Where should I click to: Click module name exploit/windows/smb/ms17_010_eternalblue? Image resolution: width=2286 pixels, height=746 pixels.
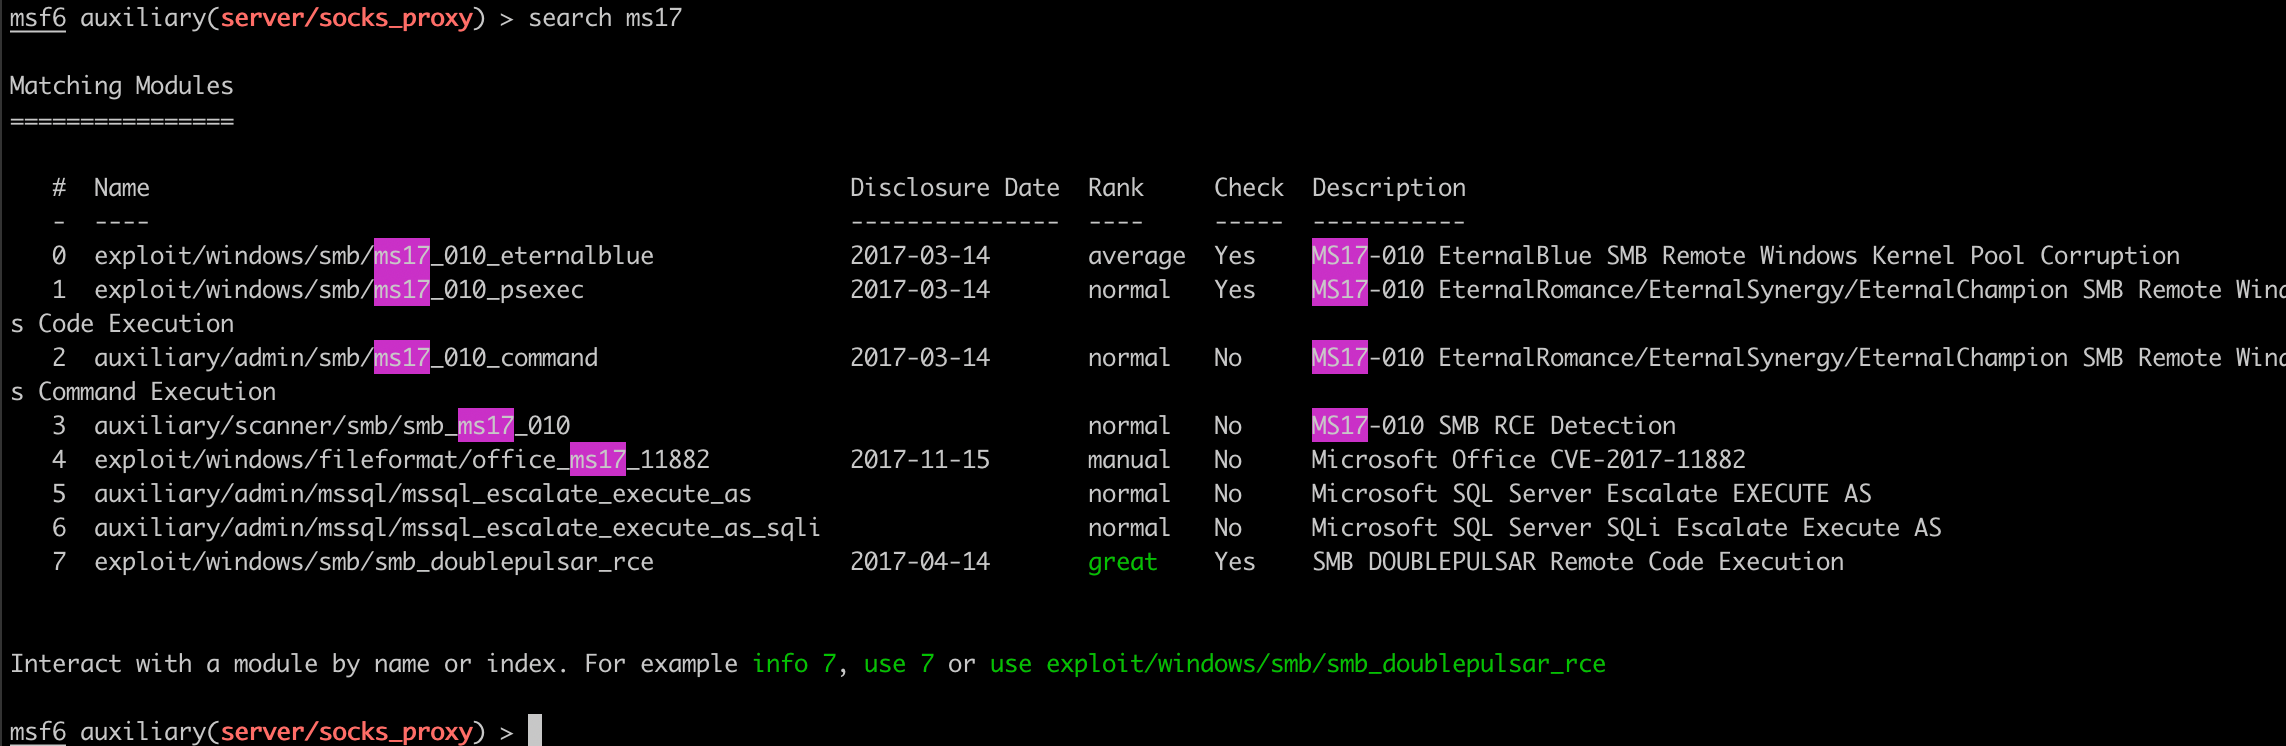(x=374, y=256)
